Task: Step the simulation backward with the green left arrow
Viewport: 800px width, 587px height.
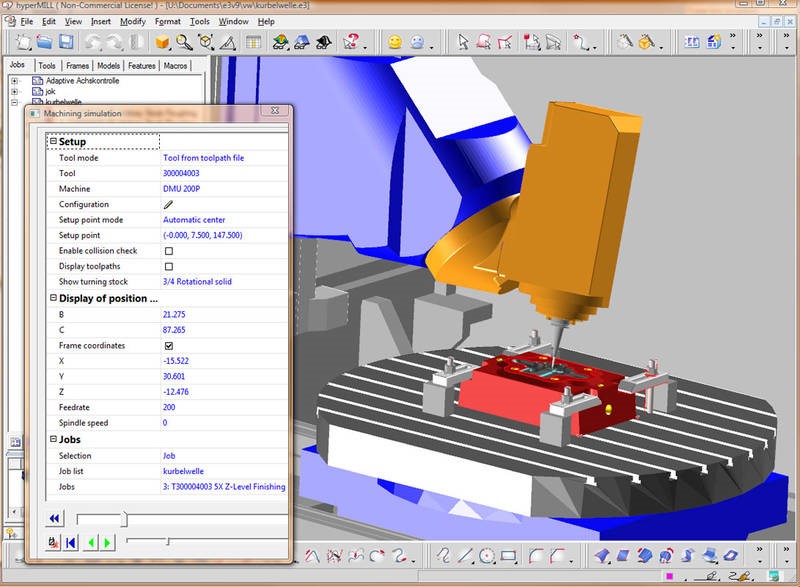Action: coord(90,543)
